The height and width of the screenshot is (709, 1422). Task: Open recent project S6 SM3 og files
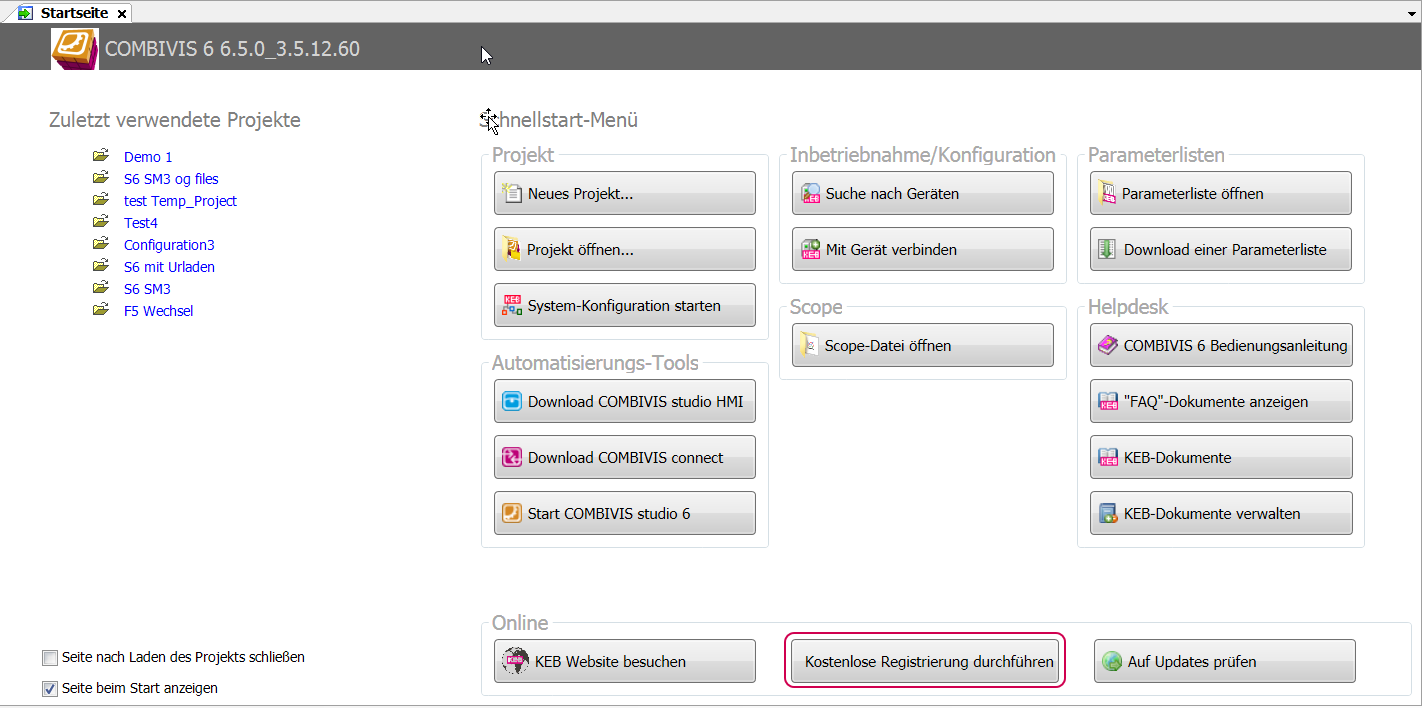pos(171,179)
